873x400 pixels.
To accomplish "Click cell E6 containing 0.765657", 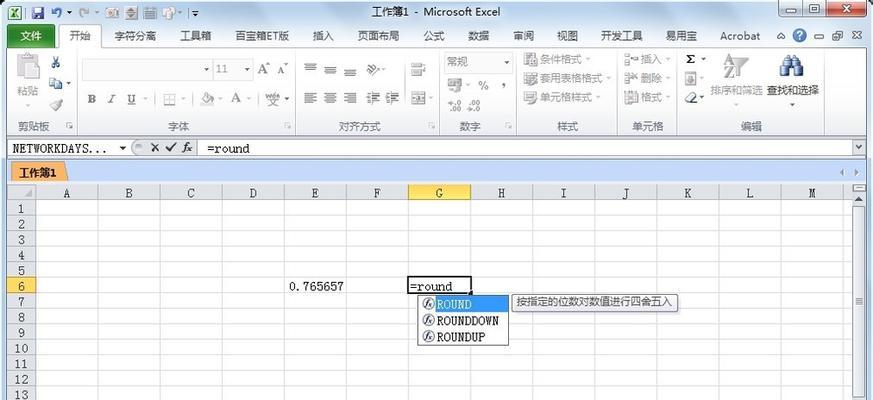I will (315, 286).
